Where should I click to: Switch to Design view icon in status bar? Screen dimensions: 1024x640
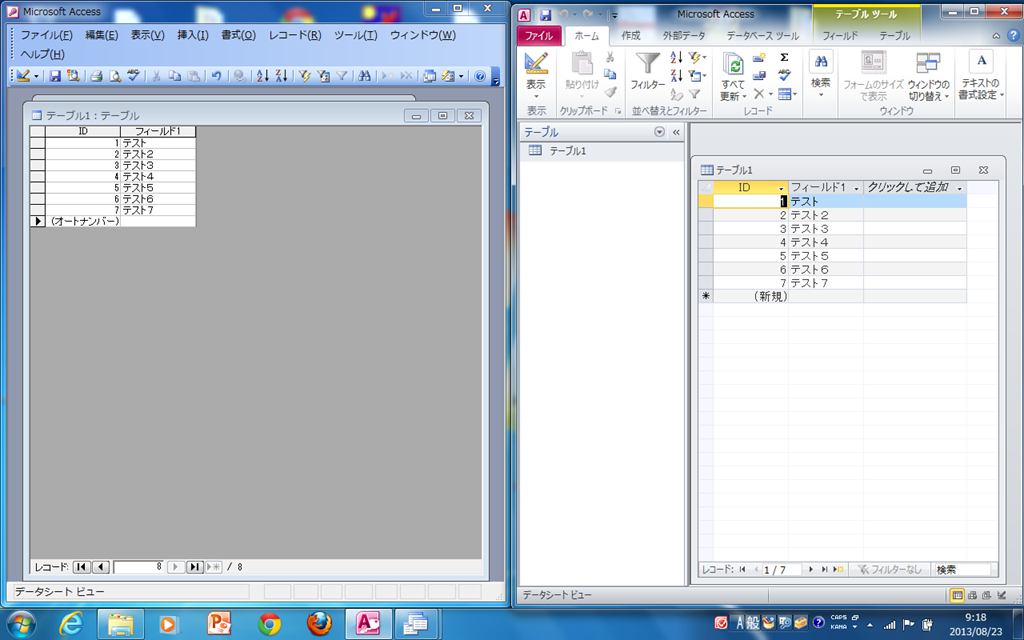1001,595
